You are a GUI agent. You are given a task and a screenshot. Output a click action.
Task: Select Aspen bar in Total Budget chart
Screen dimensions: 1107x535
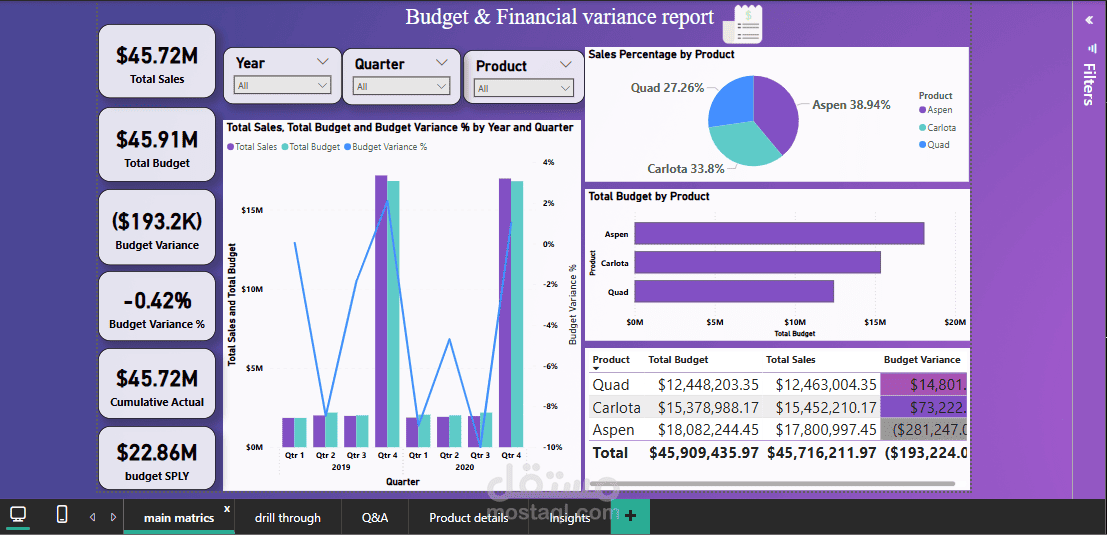779,234
